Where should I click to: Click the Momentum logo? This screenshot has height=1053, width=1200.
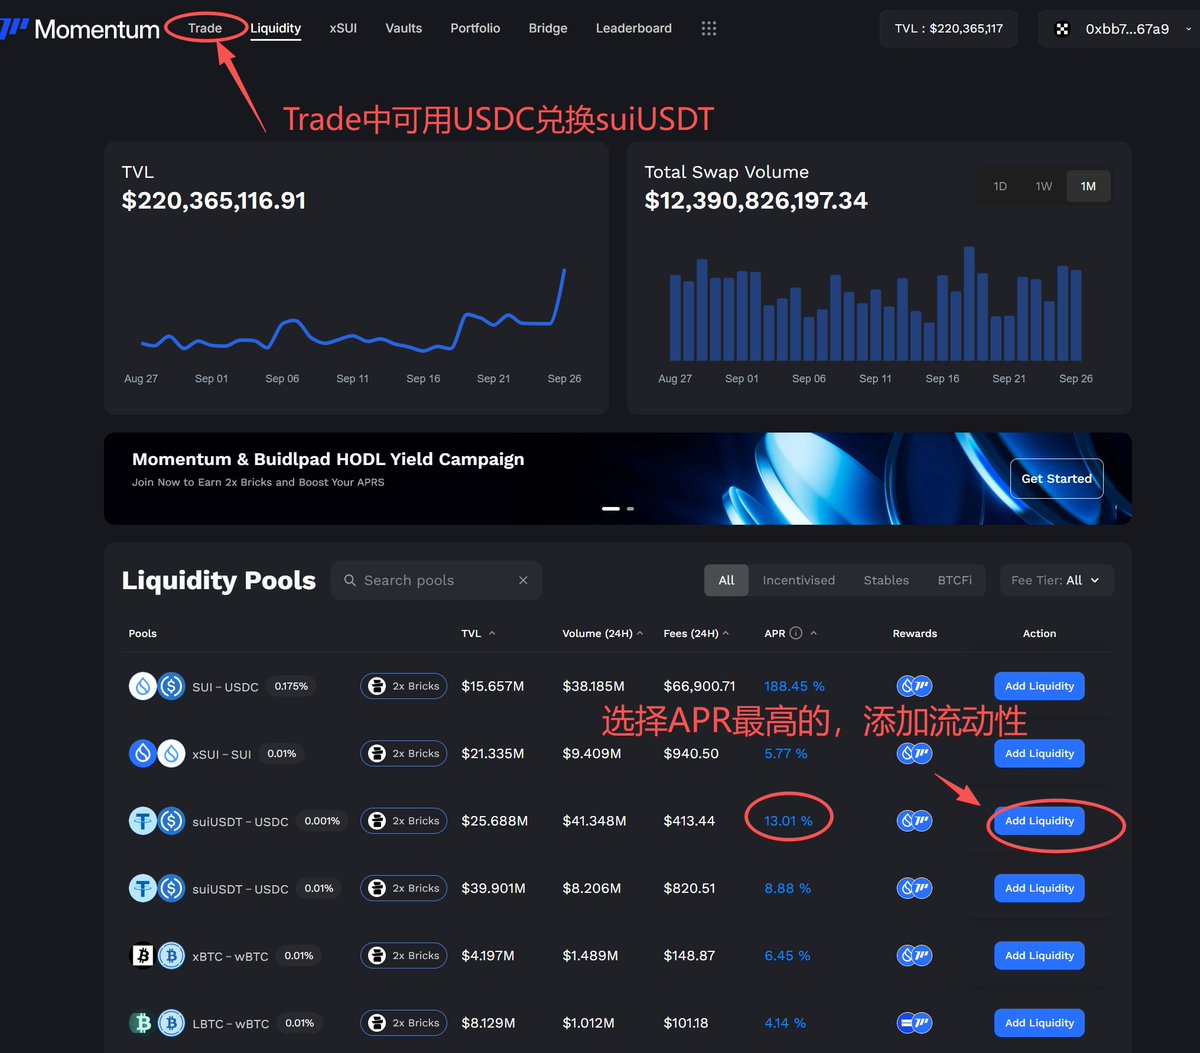tap(80, 29)
